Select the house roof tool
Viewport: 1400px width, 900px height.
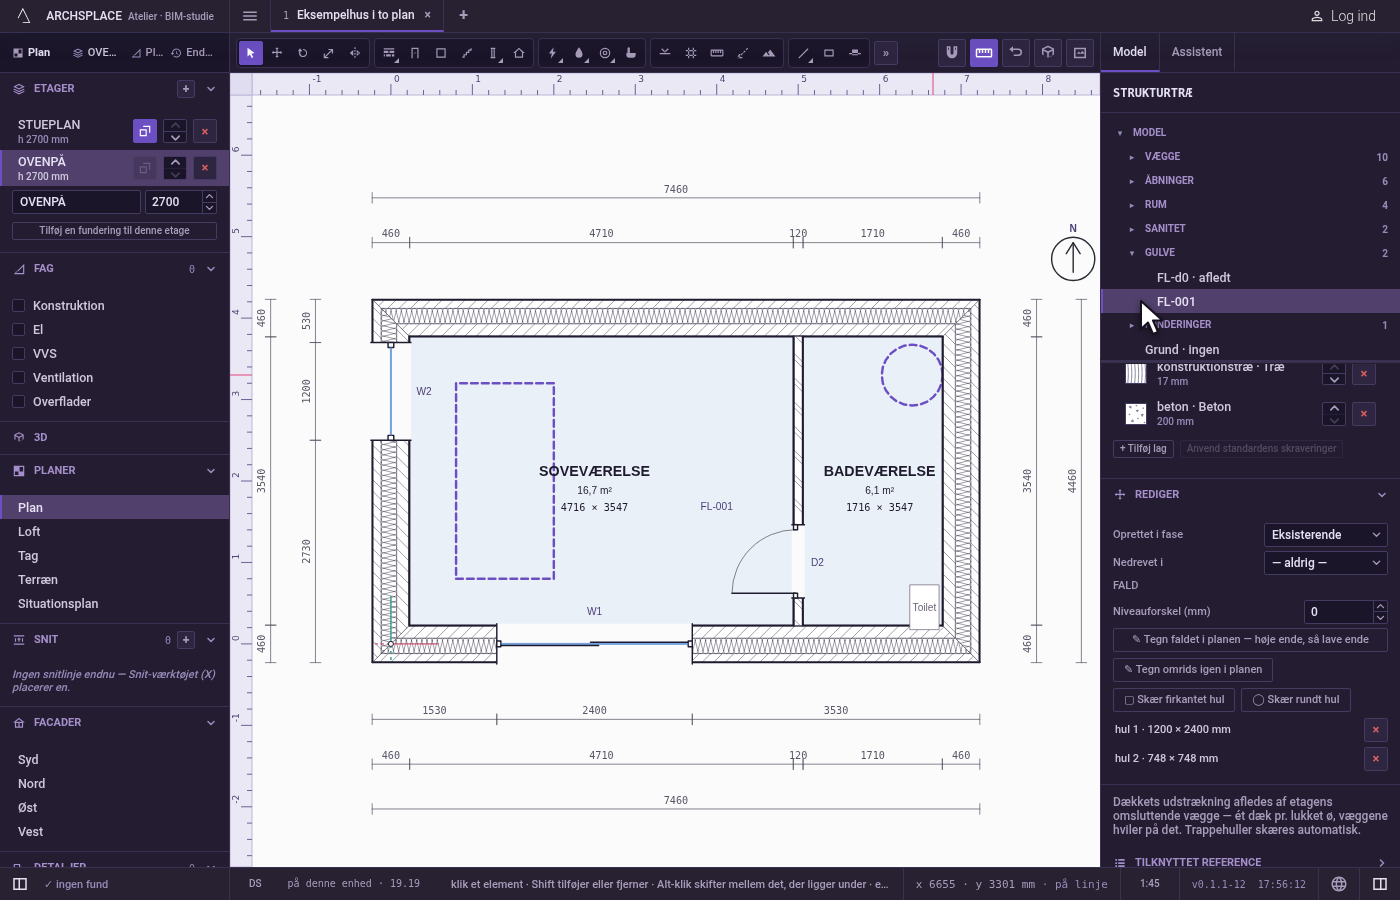click(519, 53)
